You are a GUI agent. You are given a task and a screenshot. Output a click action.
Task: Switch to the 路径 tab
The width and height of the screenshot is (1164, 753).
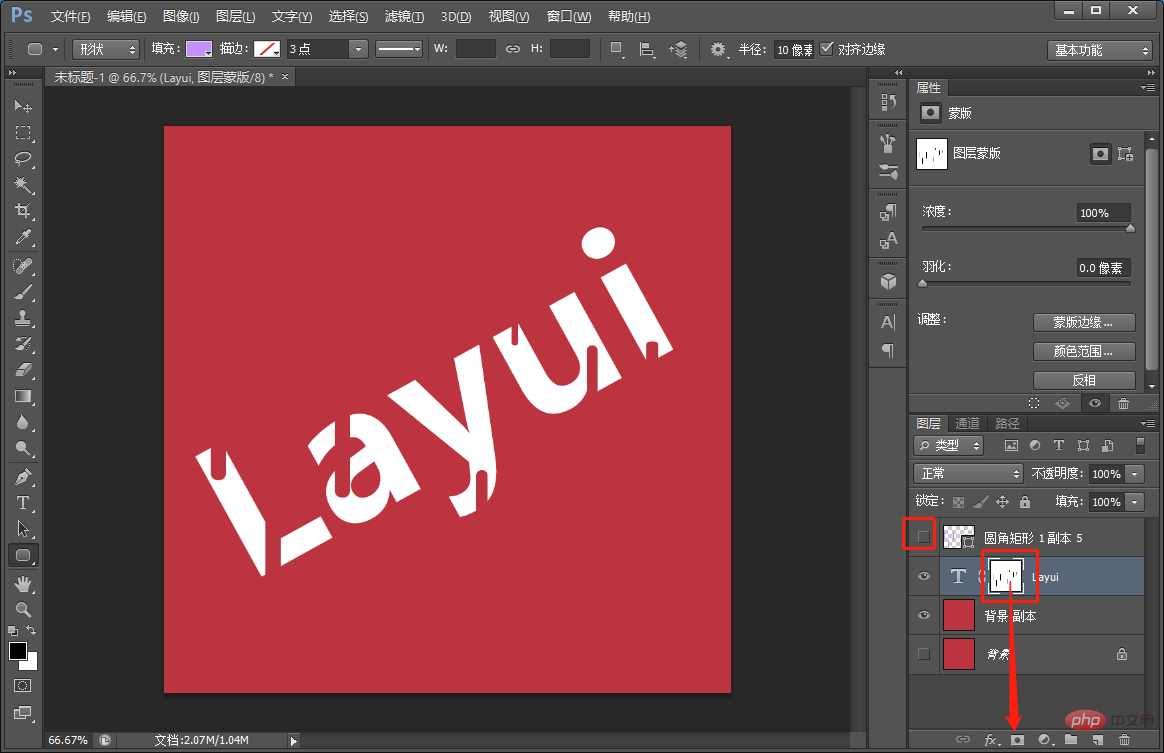(x=1007, y=423)
